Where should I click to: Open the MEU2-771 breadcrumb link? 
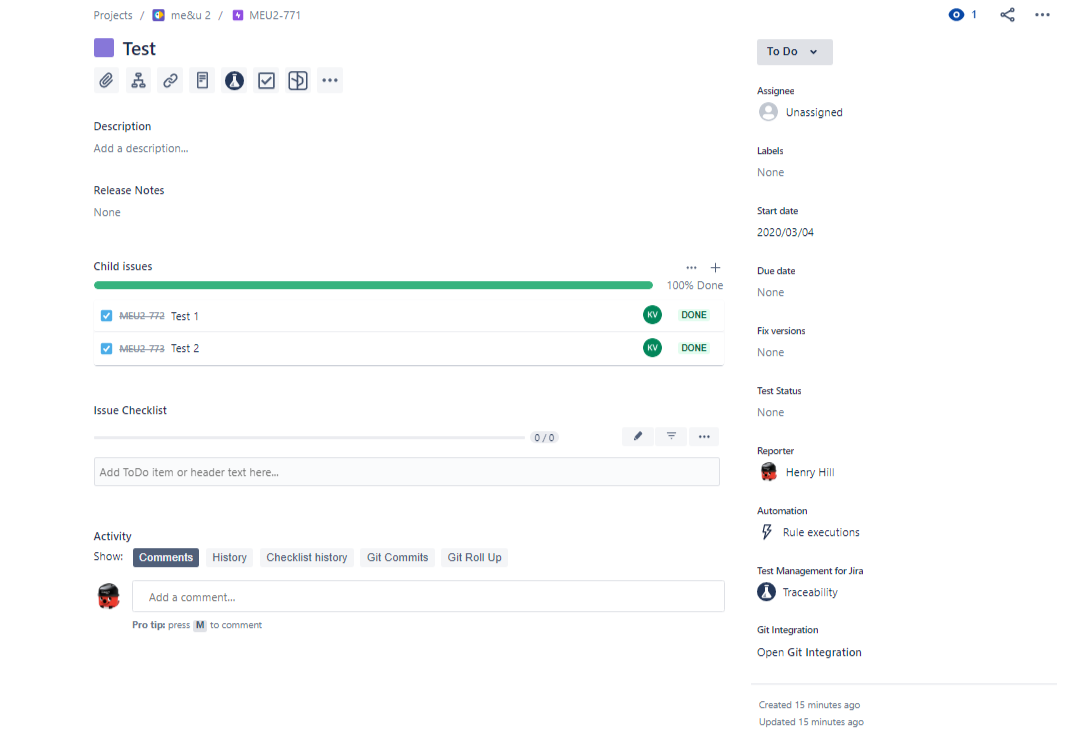pyautogui.click(x=275, y=15)
